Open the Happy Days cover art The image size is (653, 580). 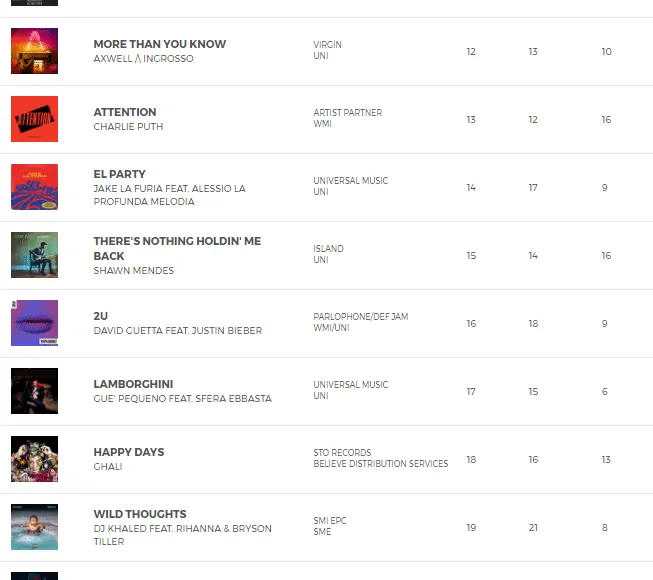point(34,459)
